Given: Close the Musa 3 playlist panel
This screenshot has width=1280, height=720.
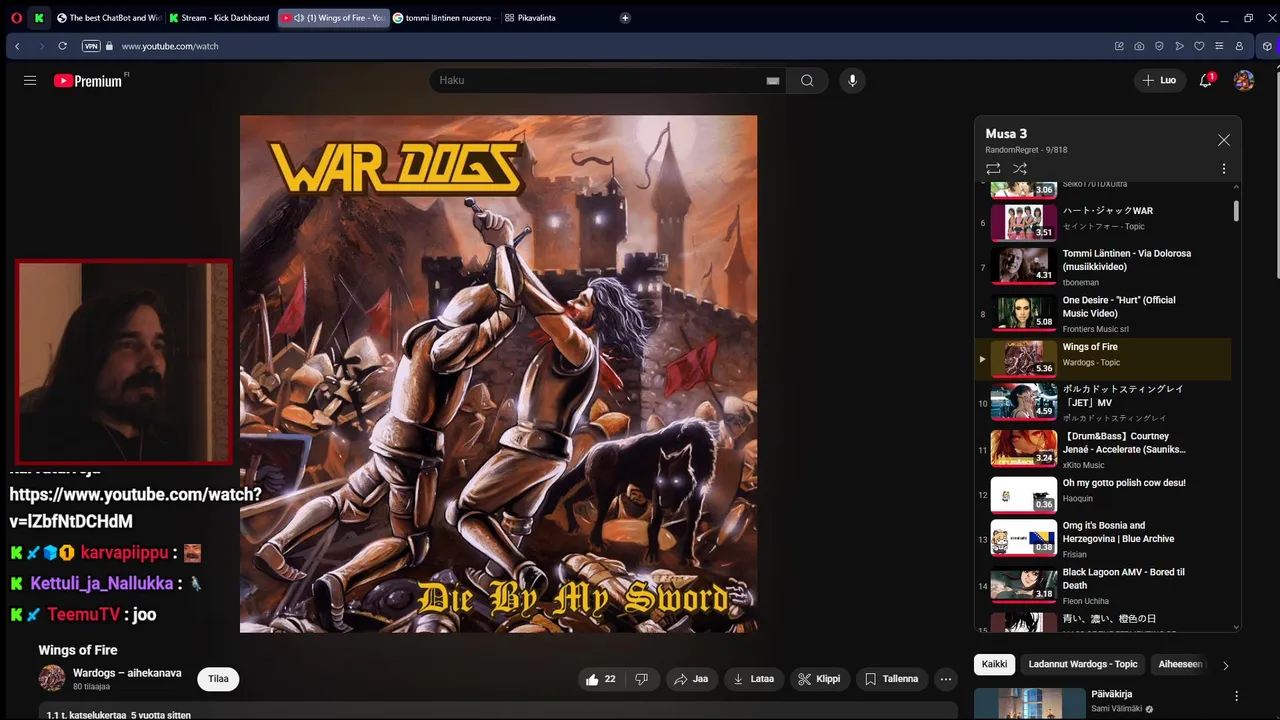Looking at the screenshot, I should (x=1223, y=140).
